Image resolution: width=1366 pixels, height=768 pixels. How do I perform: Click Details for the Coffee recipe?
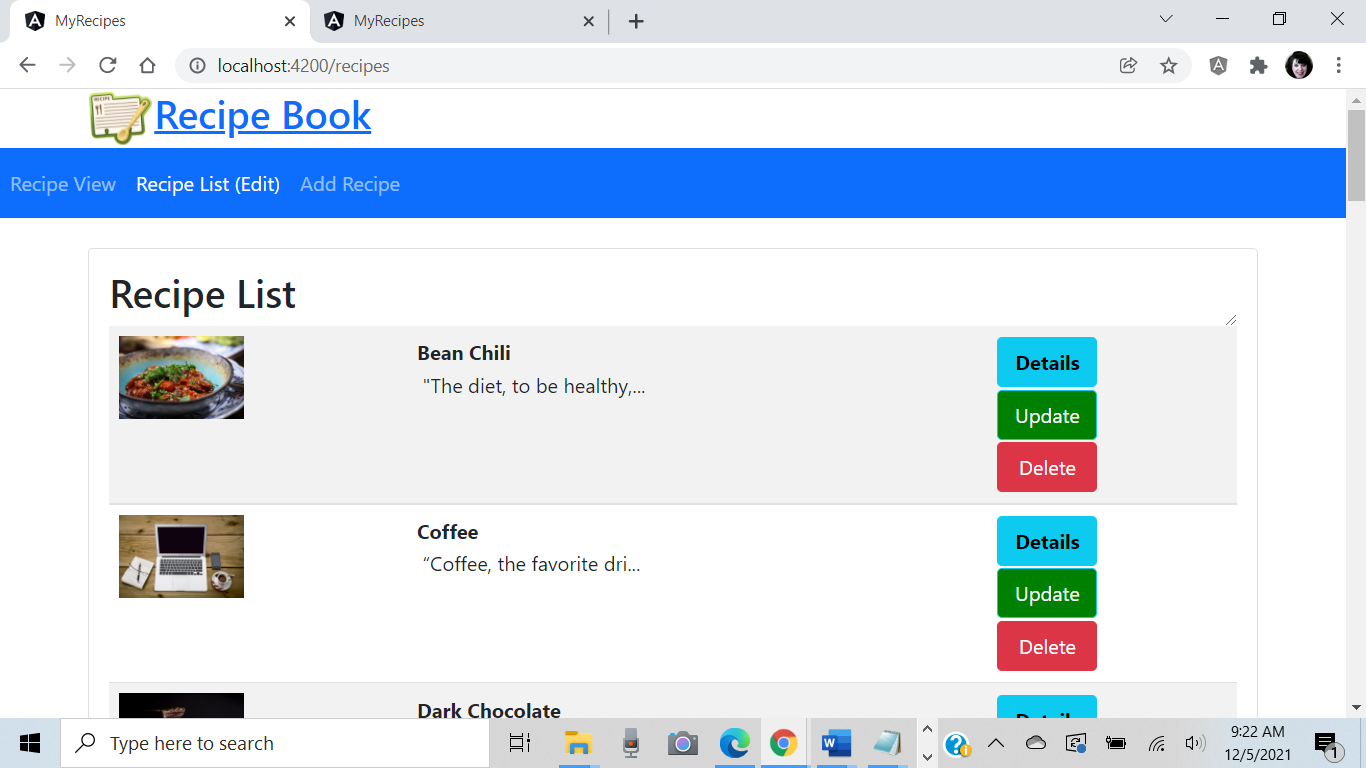[x=1046, y=541]
